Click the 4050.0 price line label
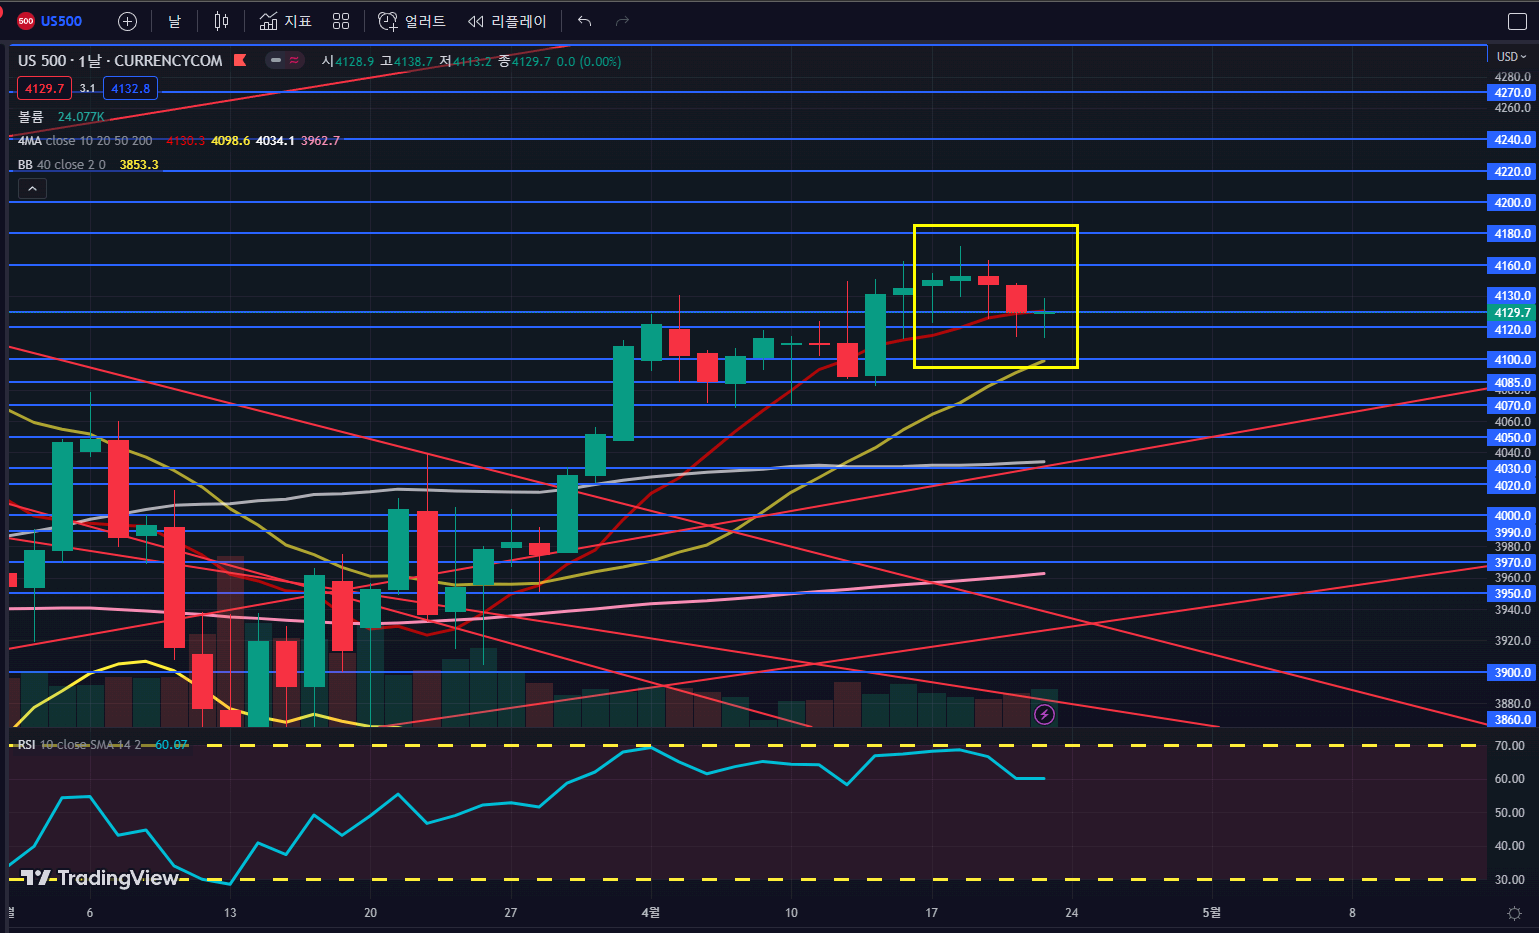This screenshot has height=933, width=1539. coord(1512,438)
